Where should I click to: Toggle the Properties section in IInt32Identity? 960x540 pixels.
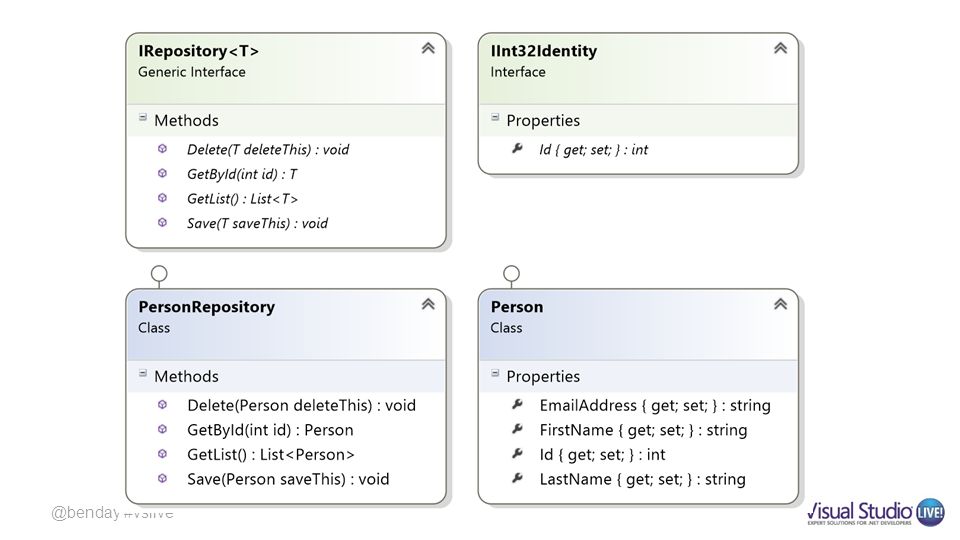tap(495, 118)
